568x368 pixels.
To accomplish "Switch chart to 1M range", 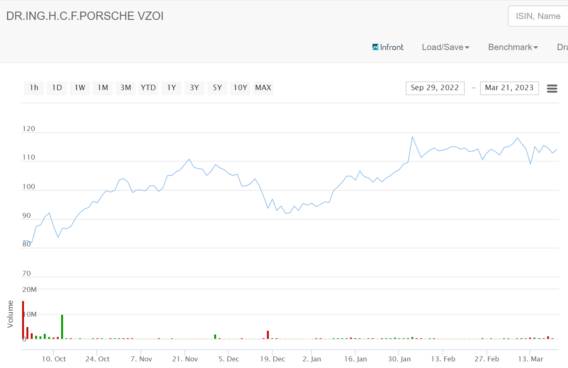I will click(103, 88).
